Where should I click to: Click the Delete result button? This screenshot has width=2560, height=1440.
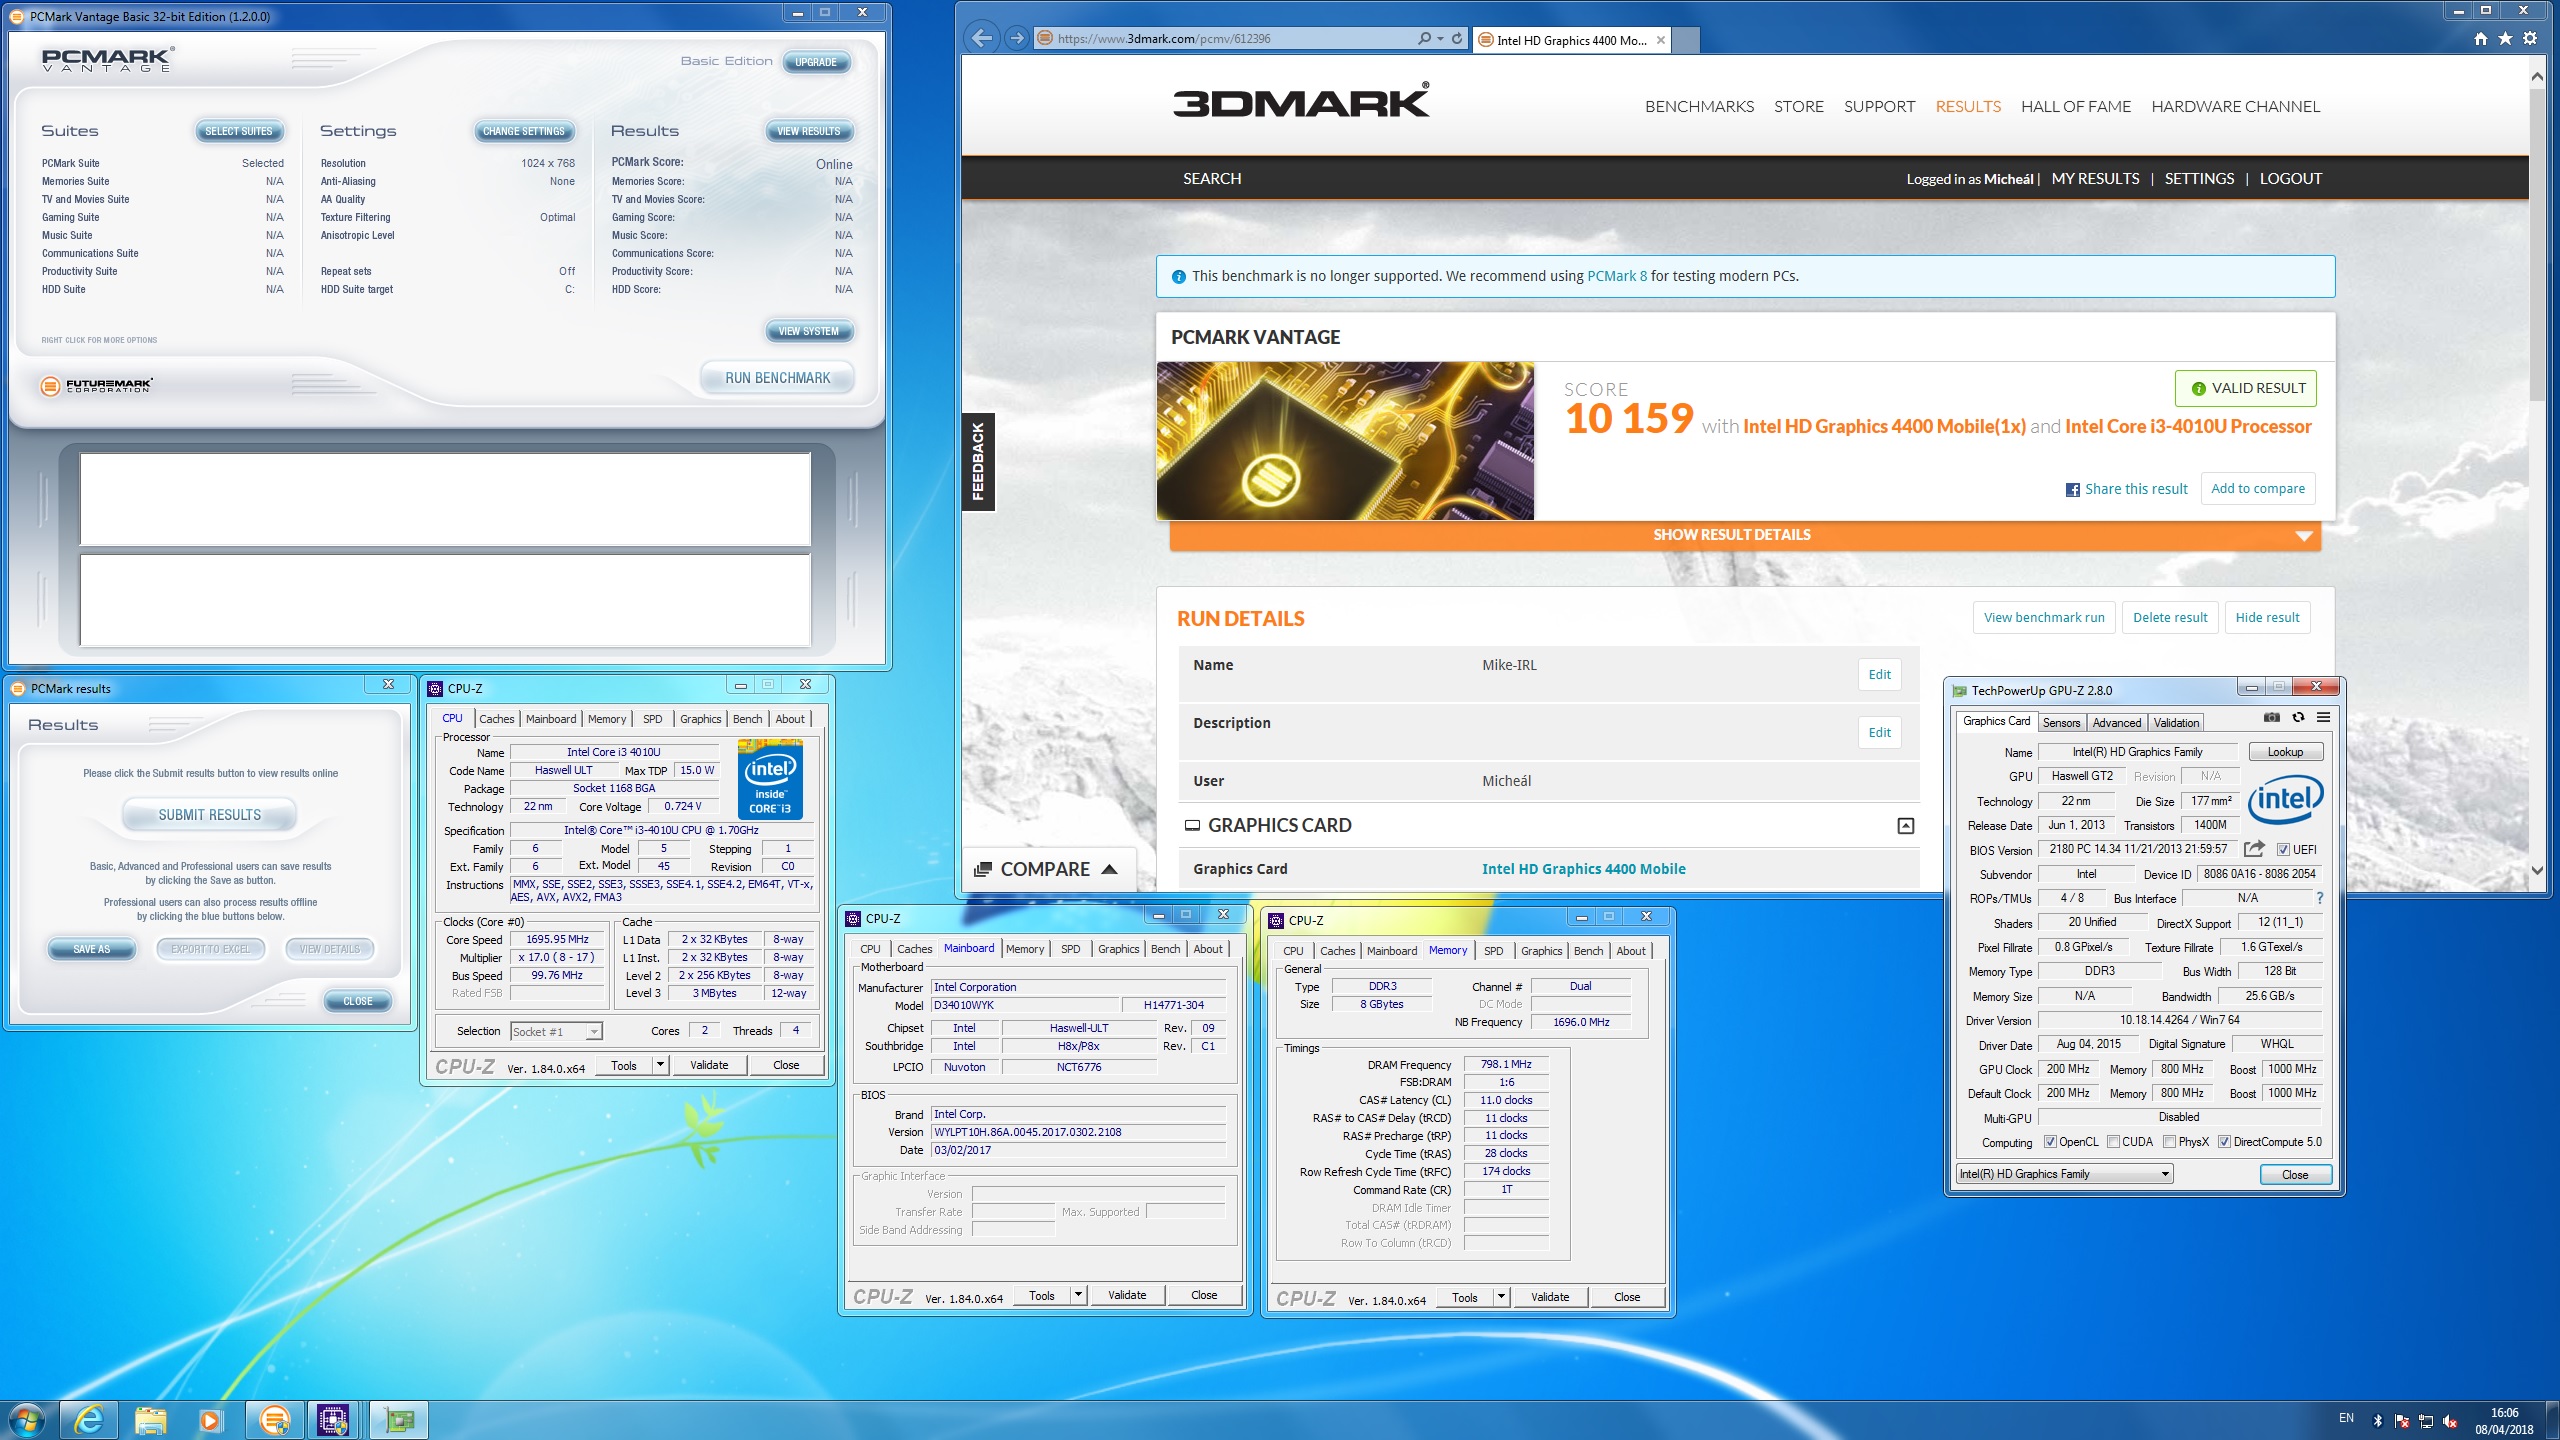tap(2170, 618)
